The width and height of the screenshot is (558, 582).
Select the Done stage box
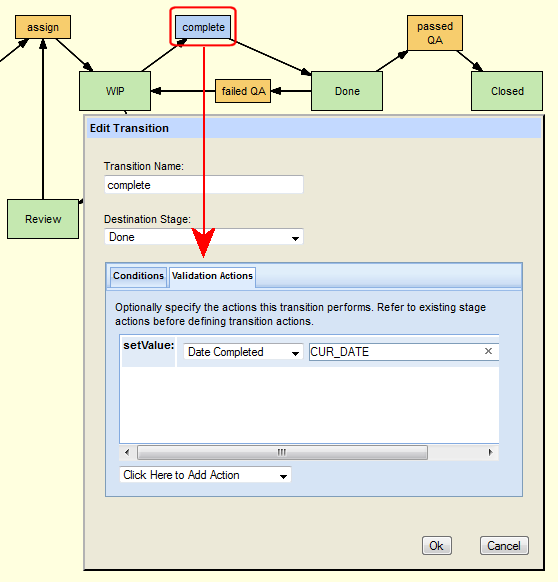click(347, 91)
